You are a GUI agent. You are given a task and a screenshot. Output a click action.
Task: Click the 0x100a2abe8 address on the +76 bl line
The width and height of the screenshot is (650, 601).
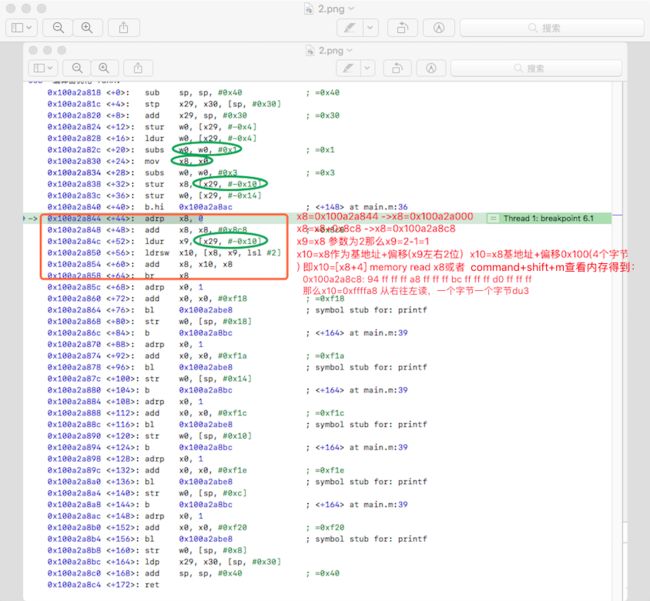(206, 310)
